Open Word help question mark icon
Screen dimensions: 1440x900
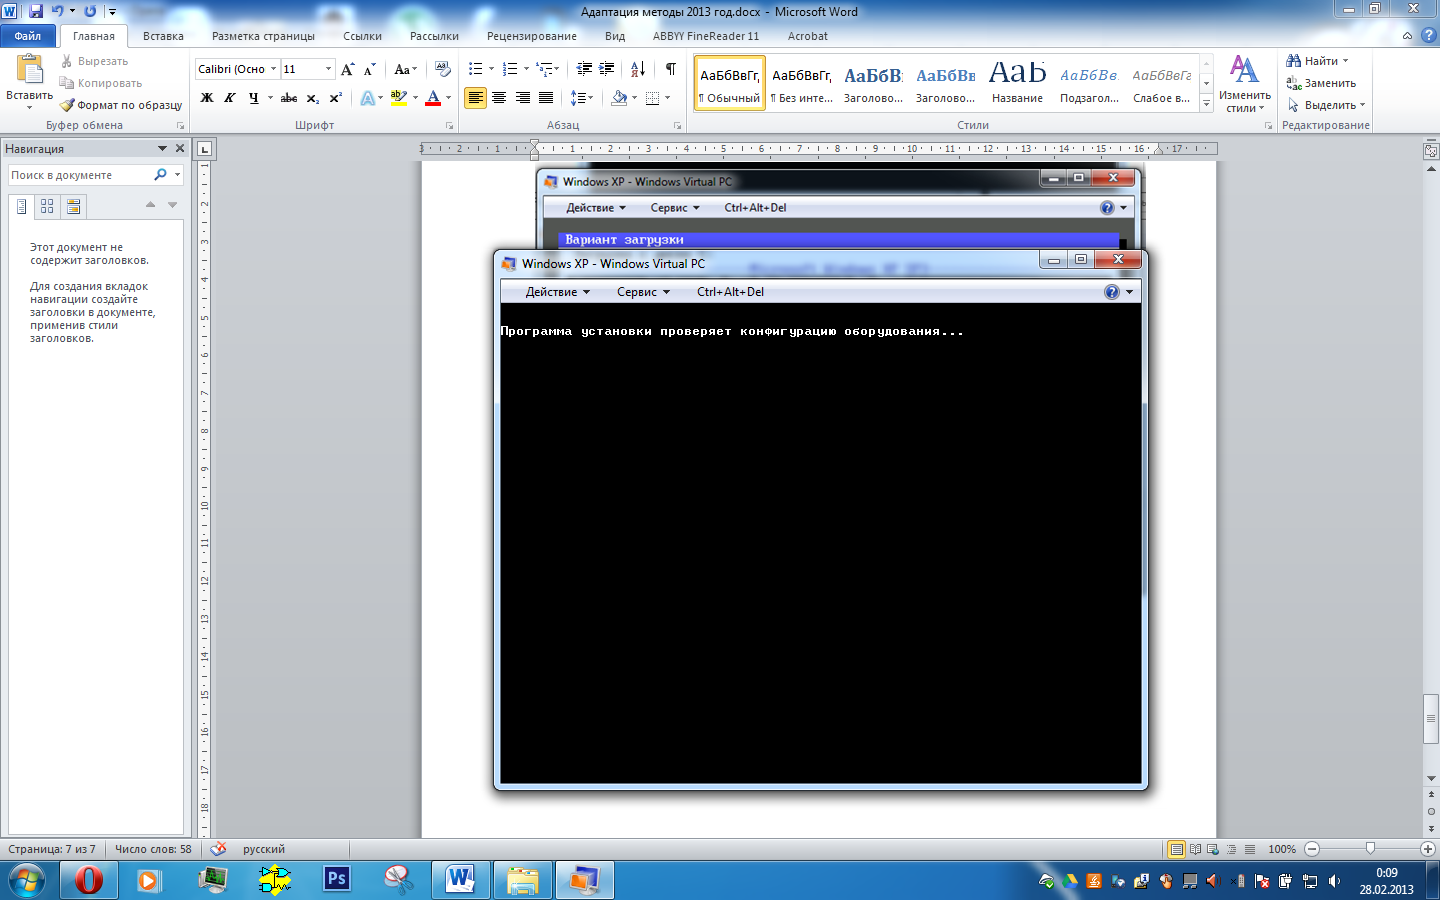pos(1428,35)
